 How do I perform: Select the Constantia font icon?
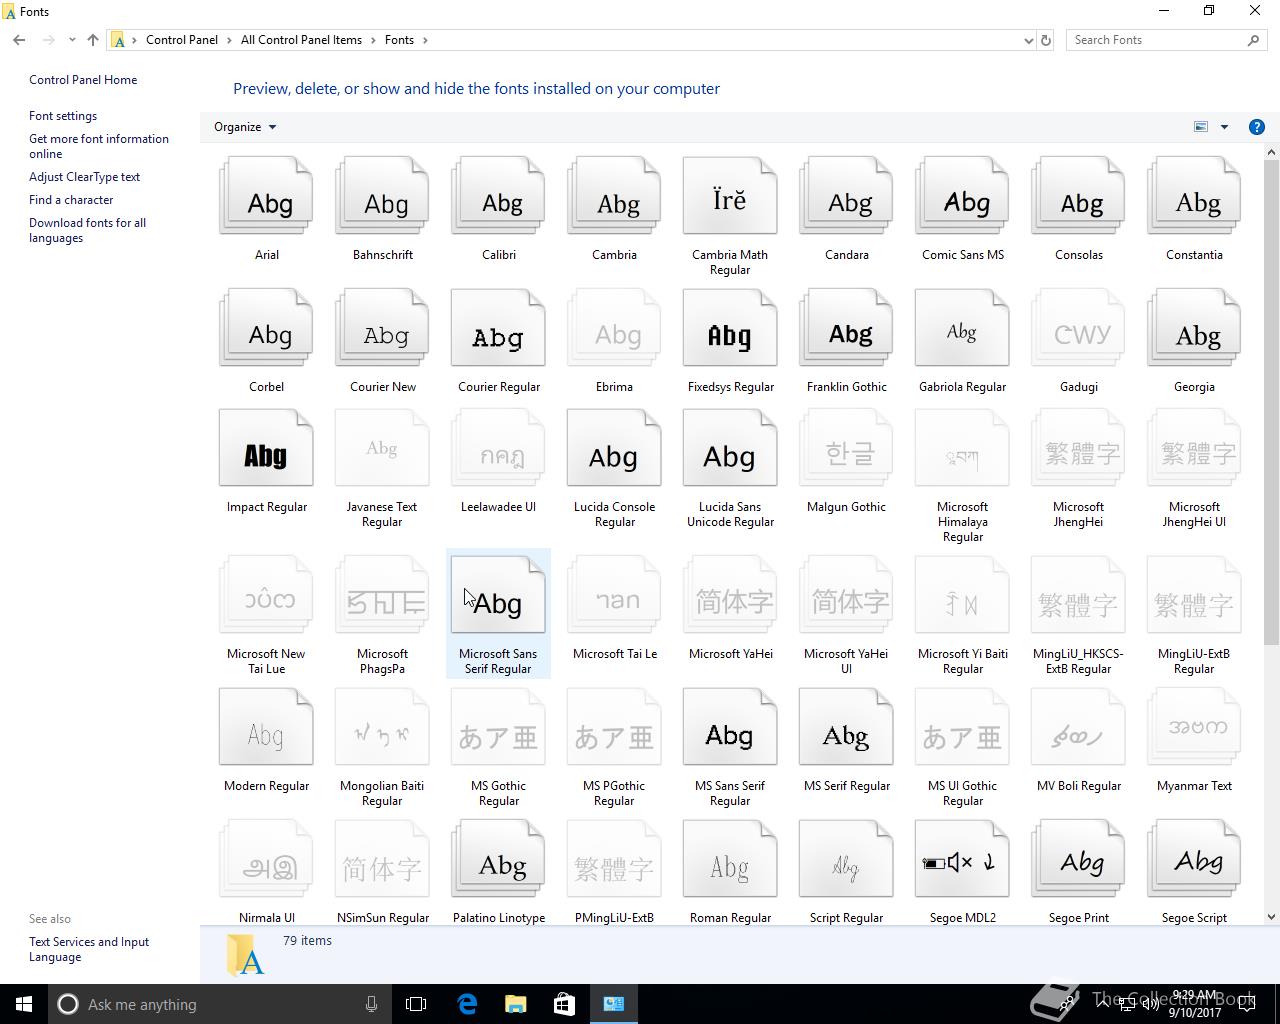point(1194,196)
